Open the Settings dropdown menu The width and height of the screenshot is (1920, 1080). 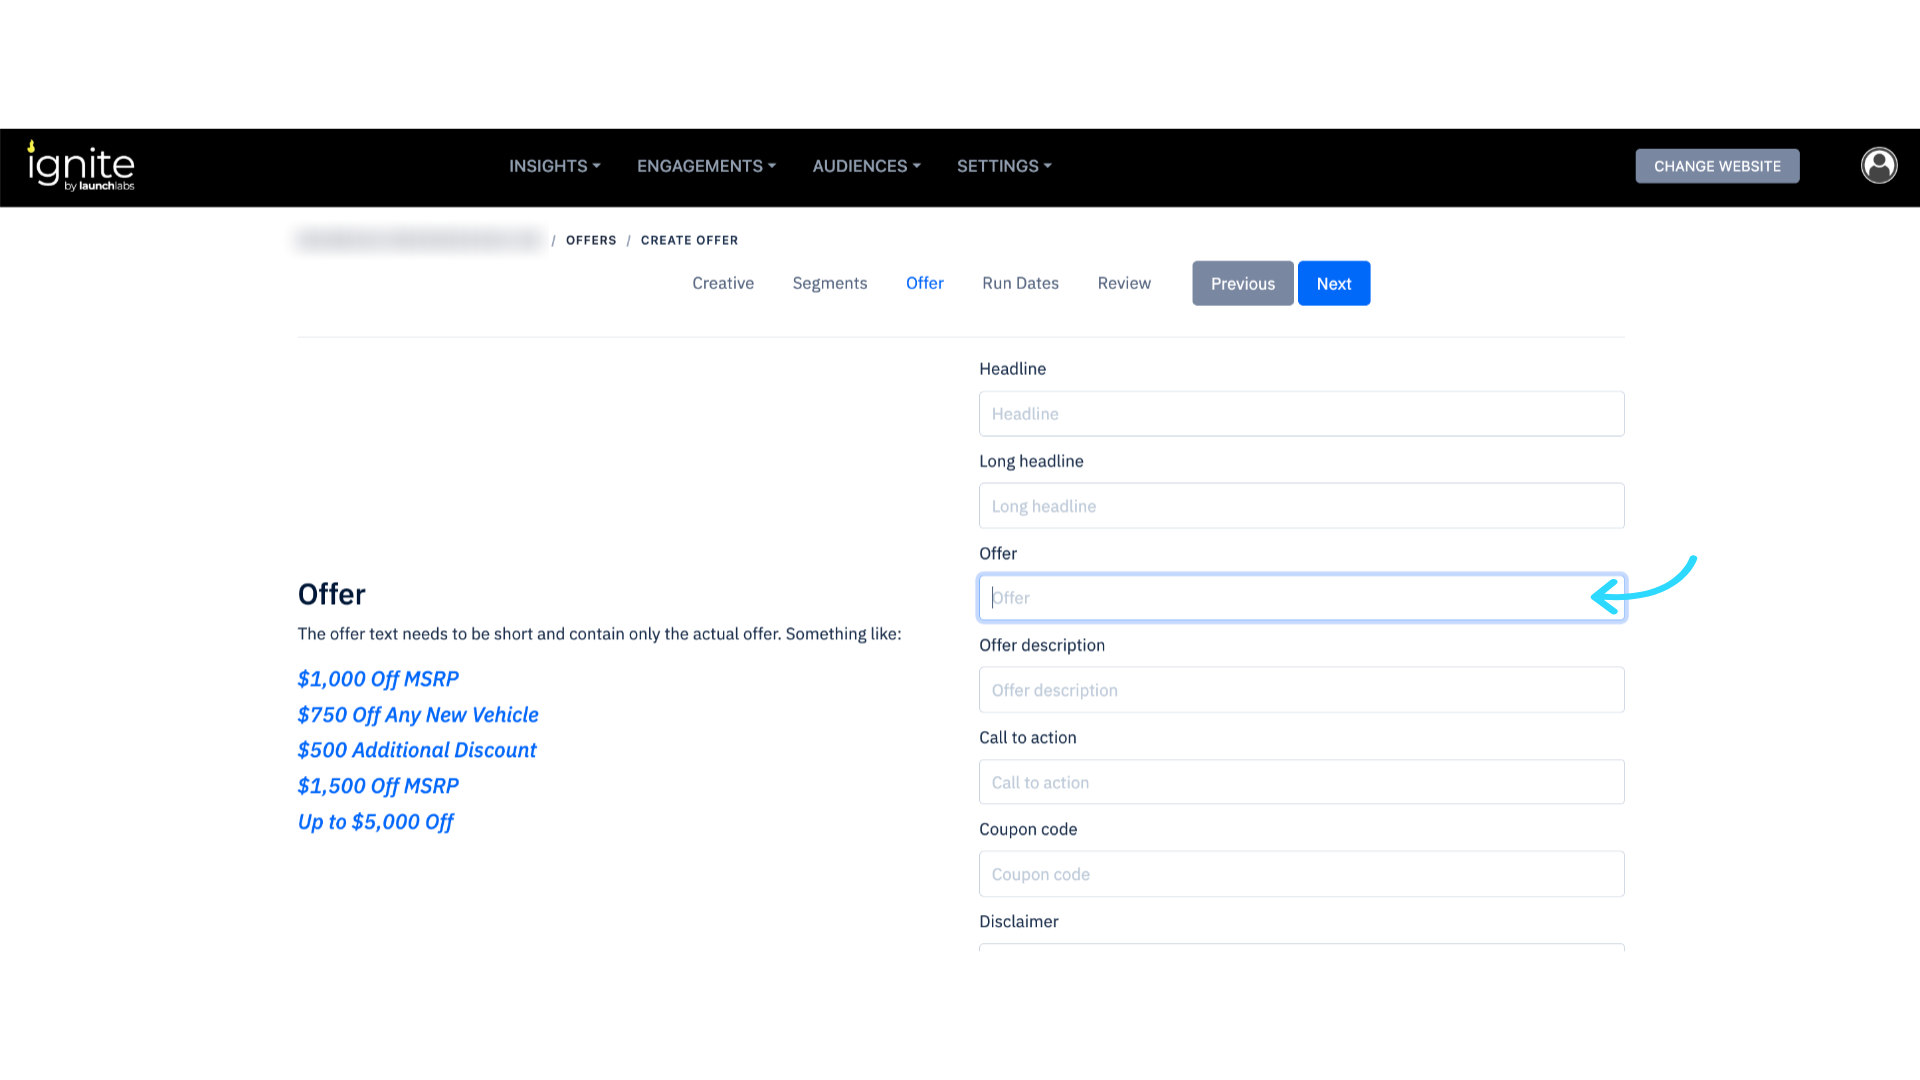click(x=1003, y=166)
